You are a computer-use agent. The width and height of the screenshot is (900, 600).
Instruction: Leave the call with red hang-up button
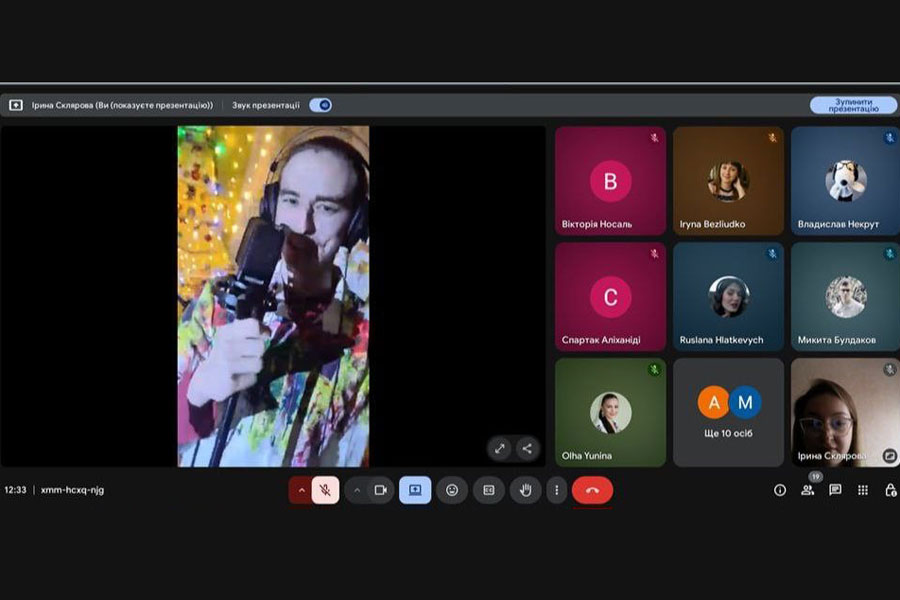(592, 490)
